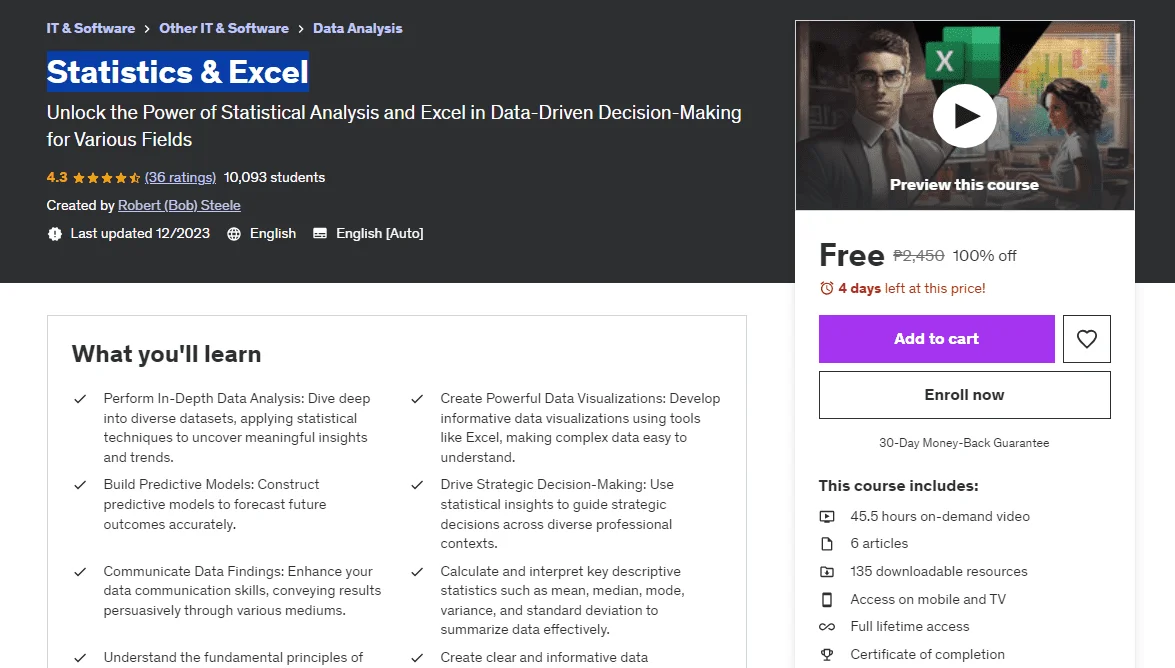Click the closed captions icon by English [Auto]
Screen dimensions: 1175x668
(x=320, y=234)
